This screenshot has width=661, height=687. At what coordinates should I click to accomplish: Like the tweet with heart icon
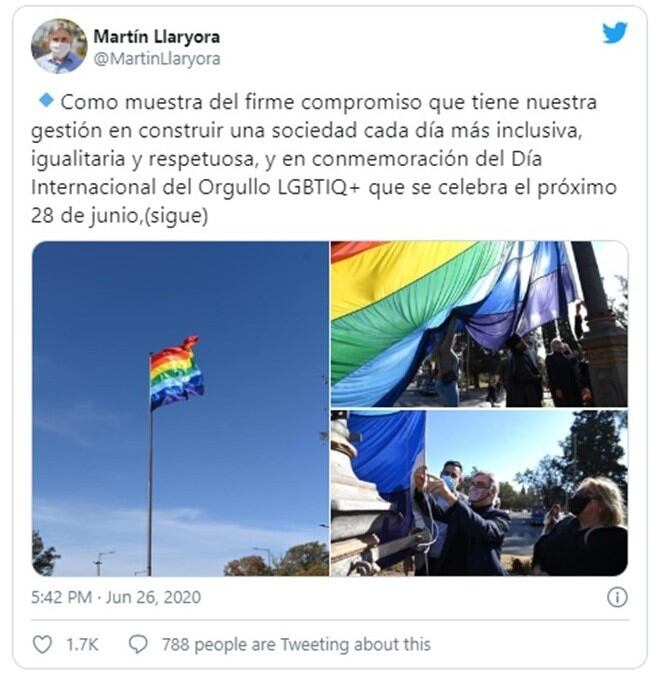[42, 645]
